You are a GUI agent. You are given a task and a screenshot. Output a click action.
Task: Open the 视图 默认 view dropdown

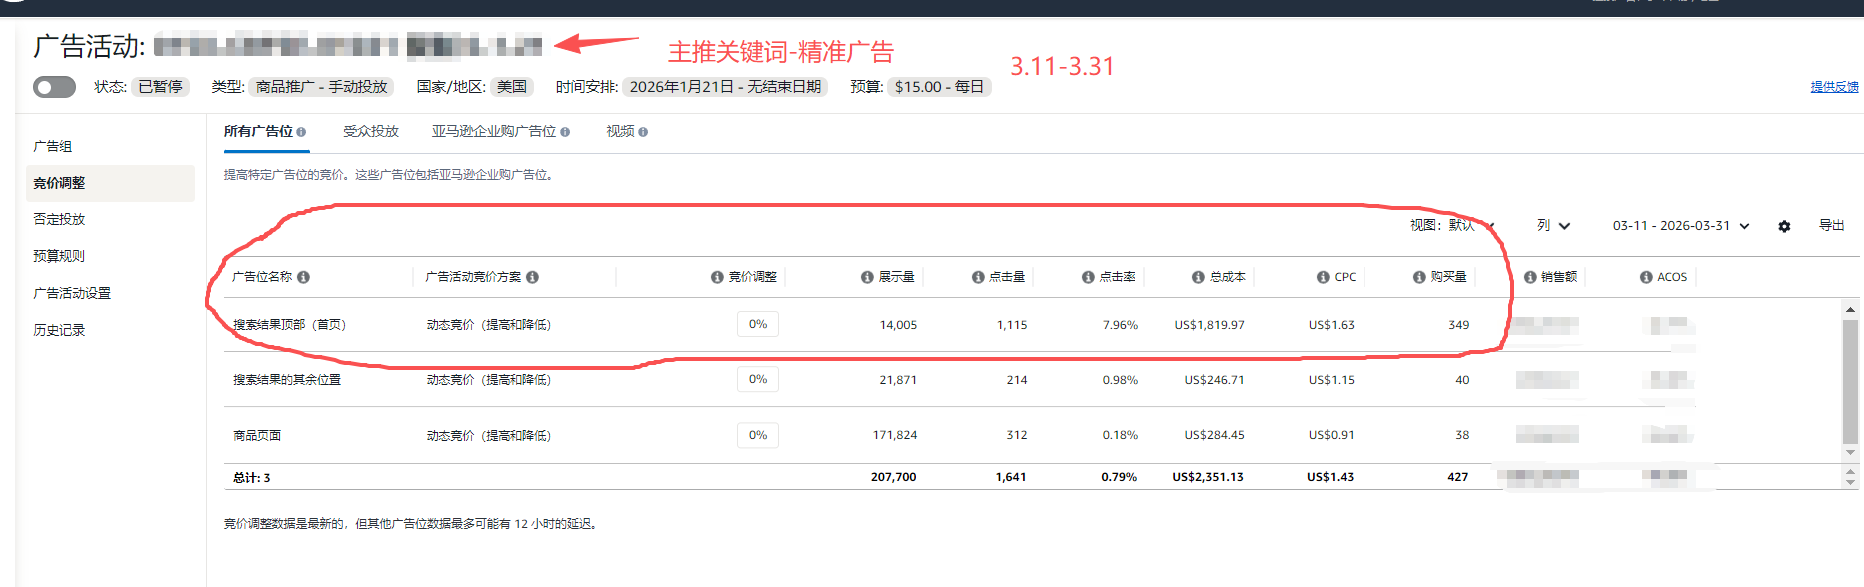[1452, 226]
